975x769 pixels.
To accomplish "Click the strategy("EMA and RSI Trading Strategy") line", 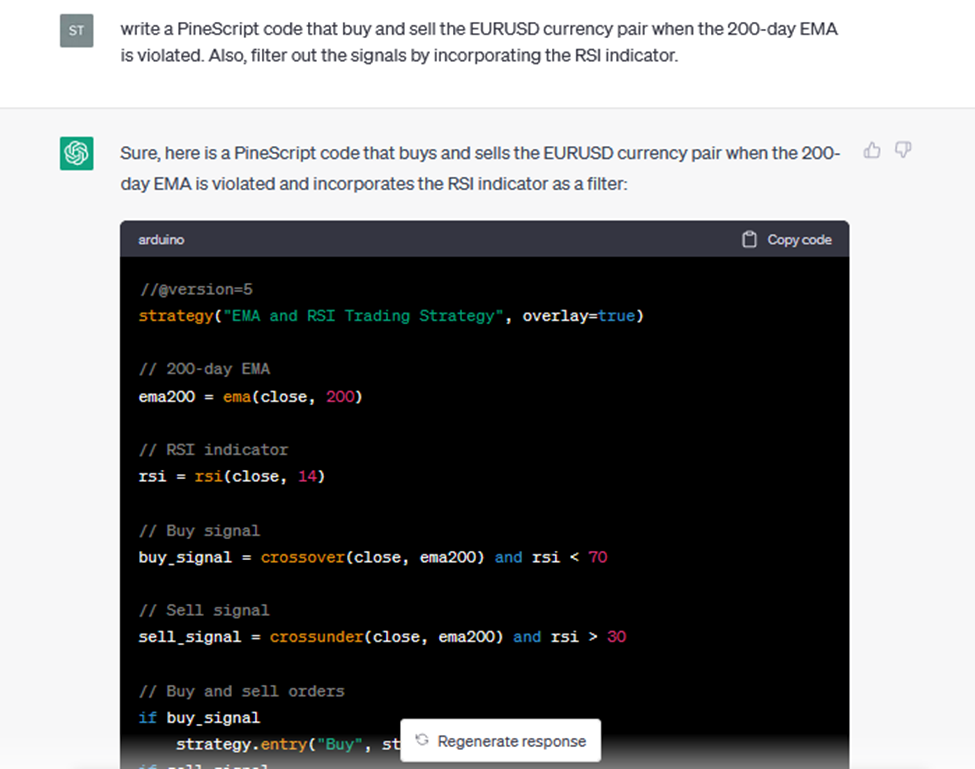I will pos(391,316).
